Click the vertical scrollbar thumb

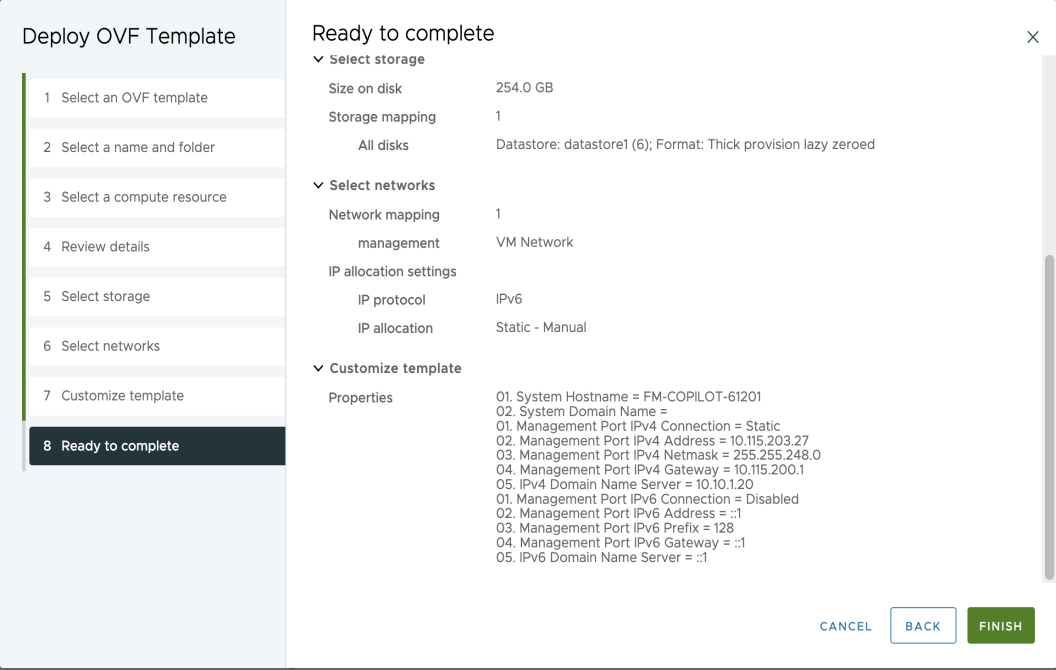coord(1049,415)
